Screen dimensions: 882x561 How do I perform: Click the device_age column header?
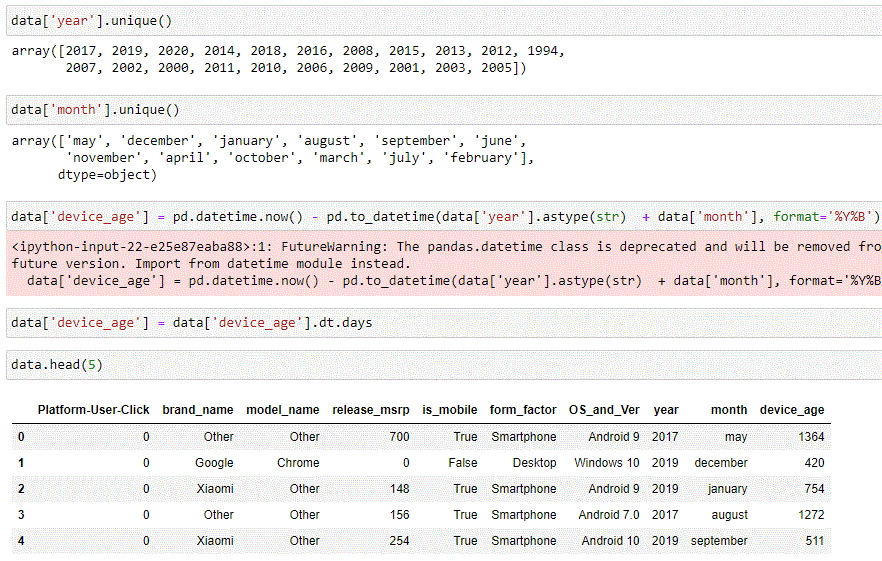coord(792,410)
